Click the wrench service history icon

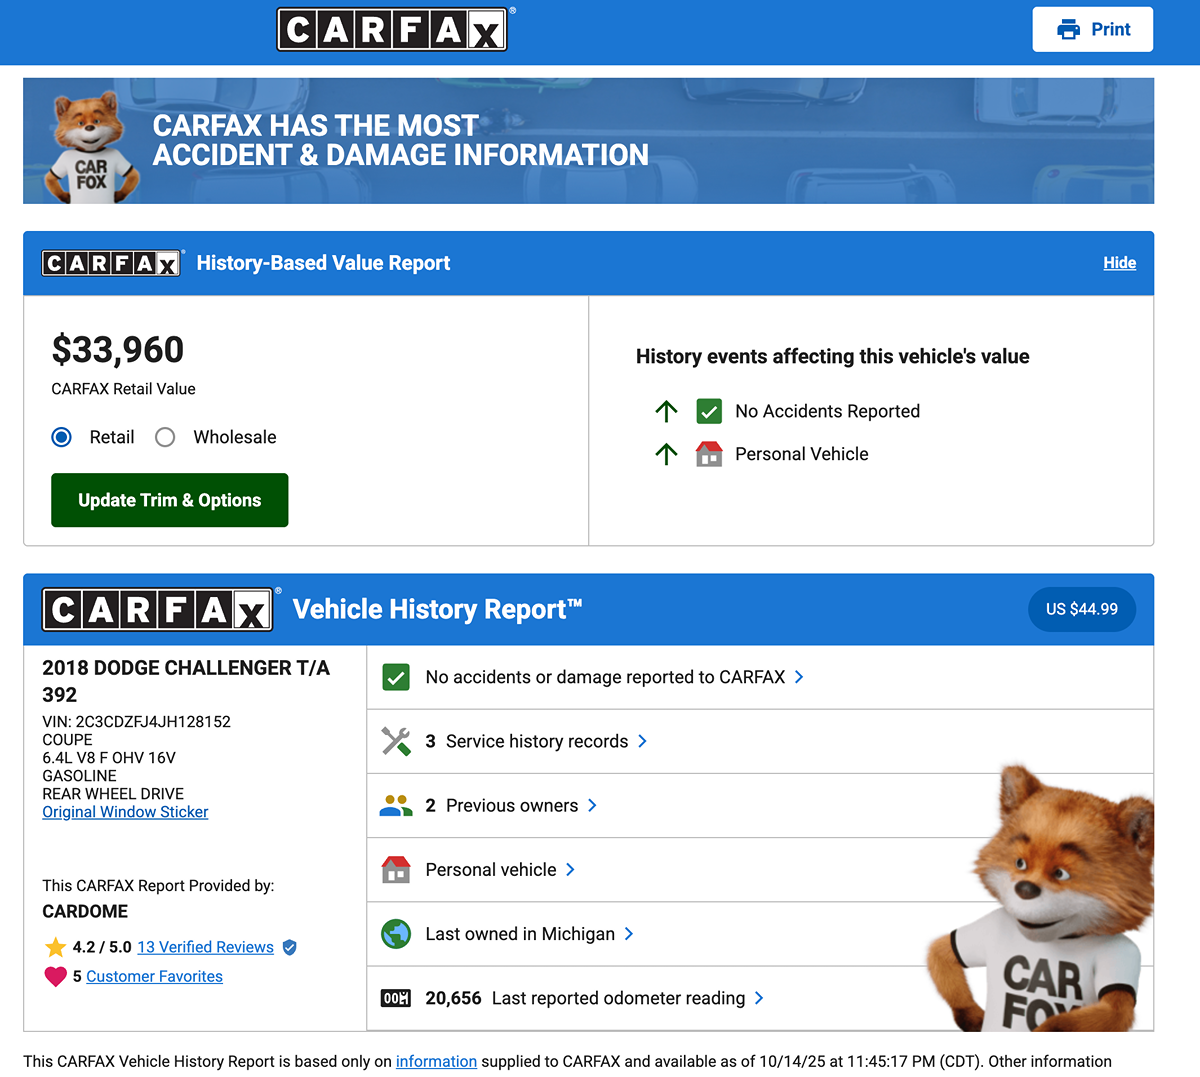coord(396,741)
